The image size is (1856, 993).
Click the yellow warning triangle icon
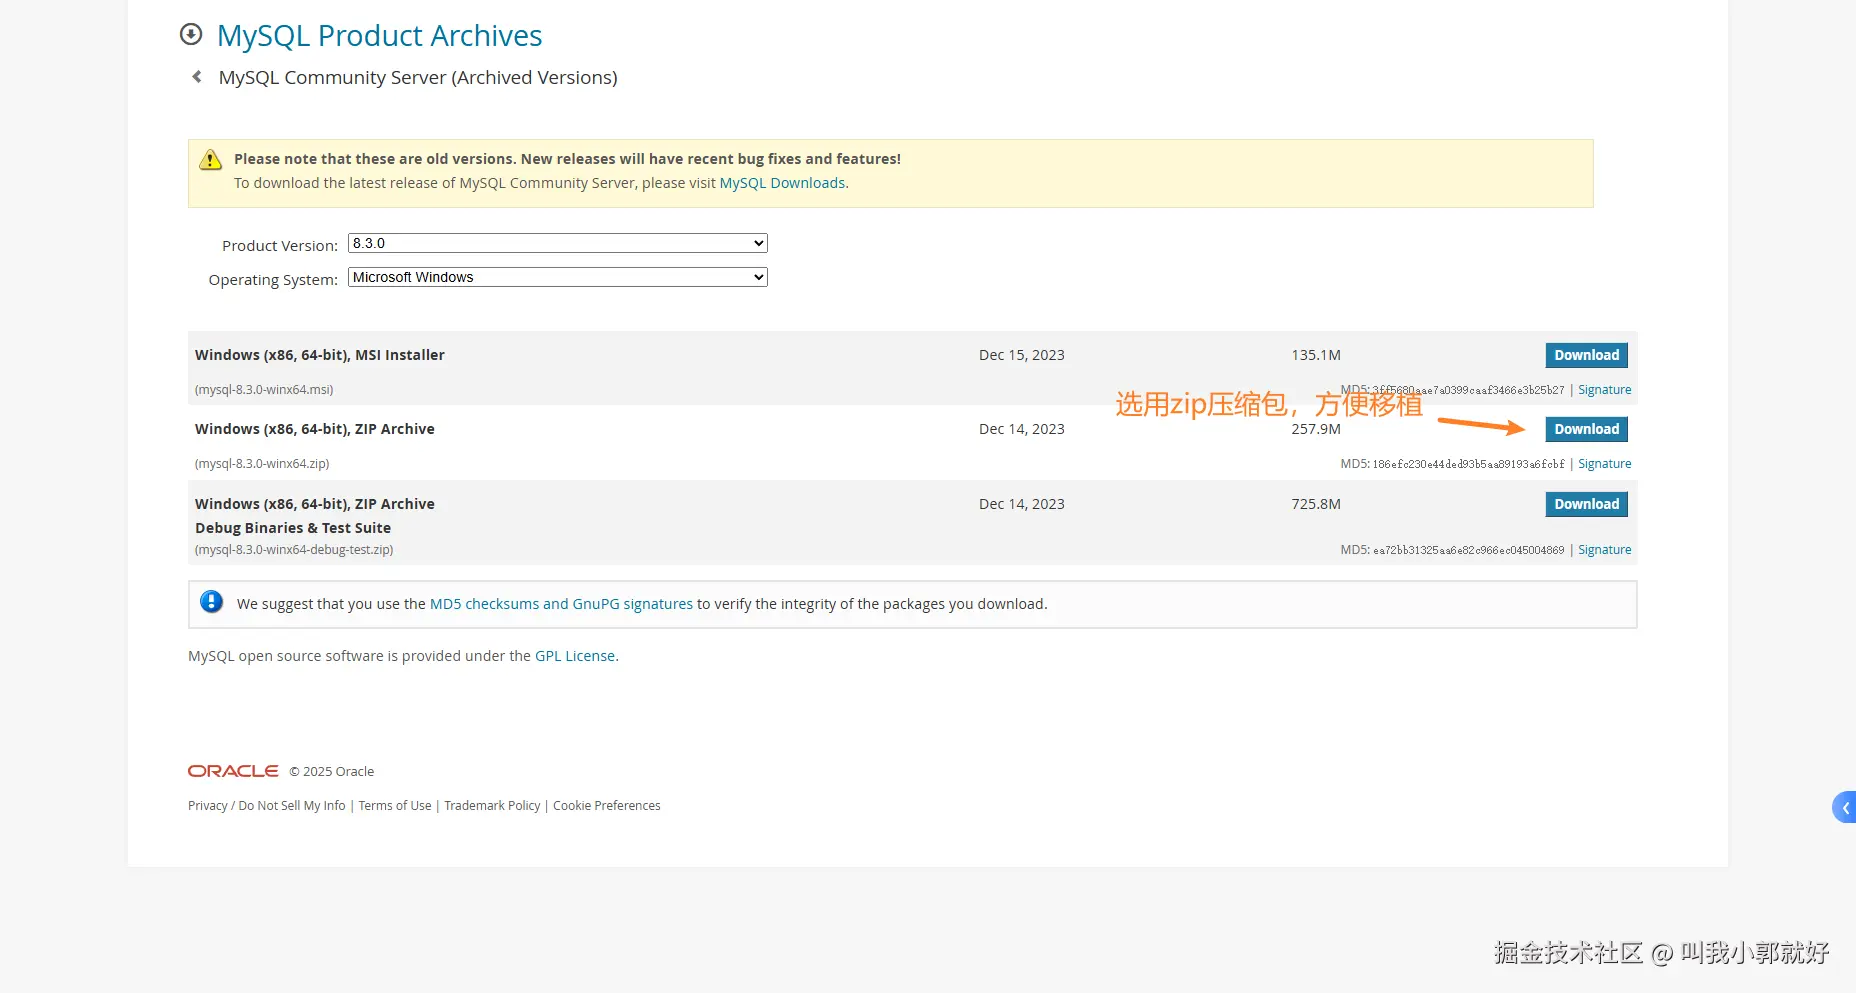[x=210, y=160]
